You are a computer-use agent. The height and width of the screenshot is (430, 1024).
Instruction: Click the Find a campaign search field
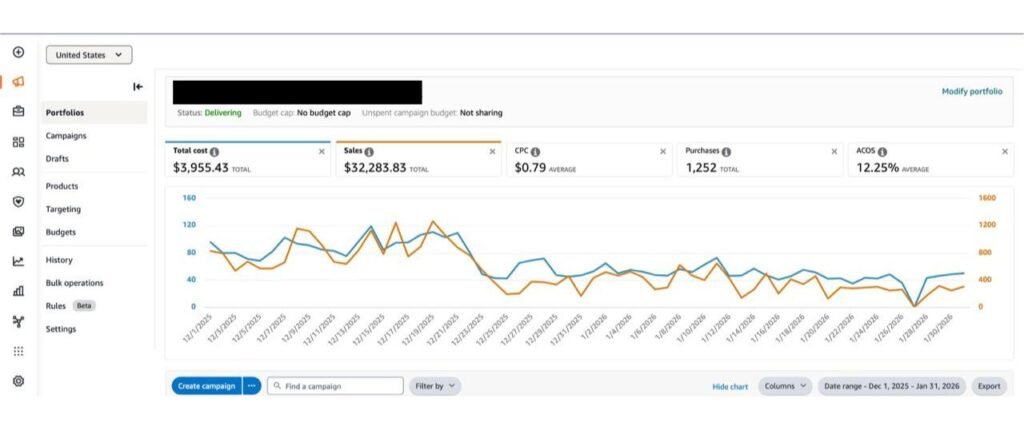point(335,386)
